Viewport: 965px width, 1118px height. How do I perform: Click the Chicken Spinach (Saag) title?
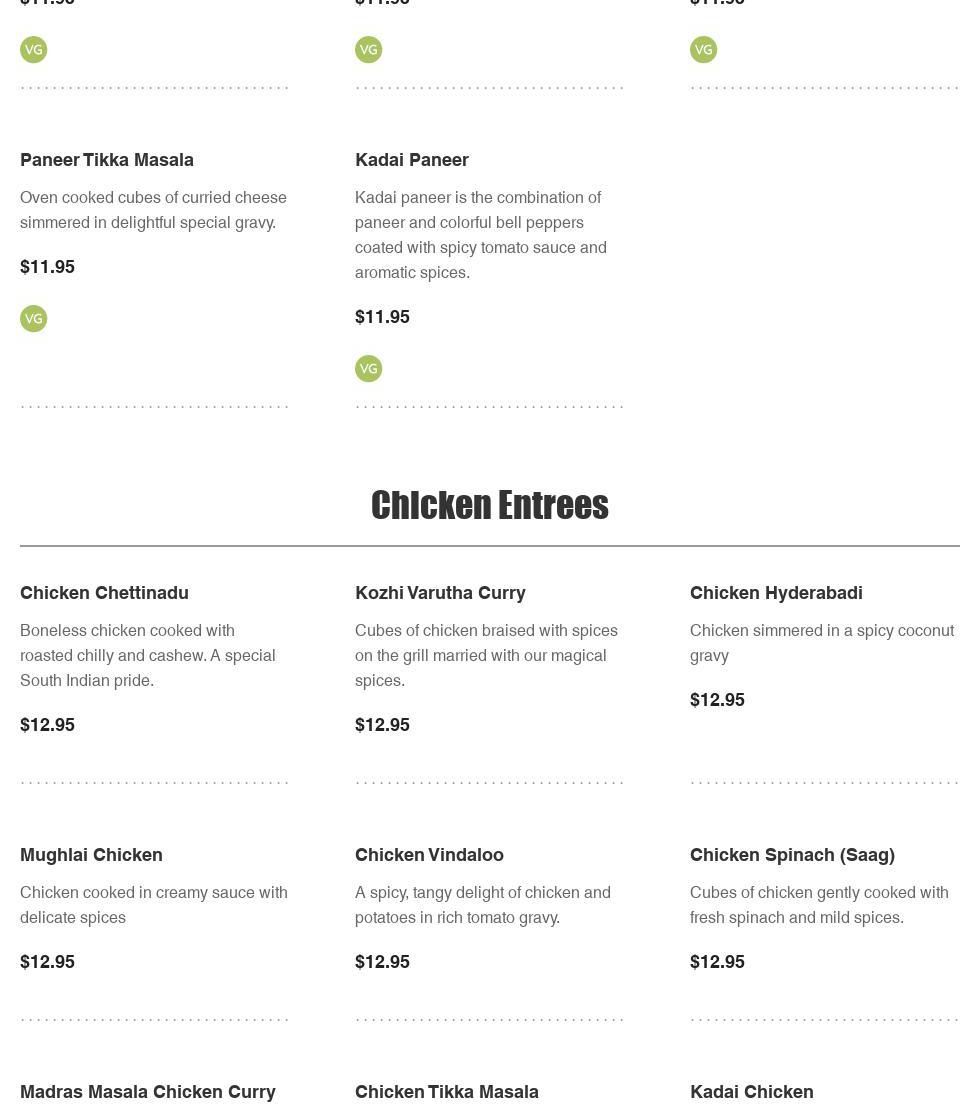click(x=792, y=855)
